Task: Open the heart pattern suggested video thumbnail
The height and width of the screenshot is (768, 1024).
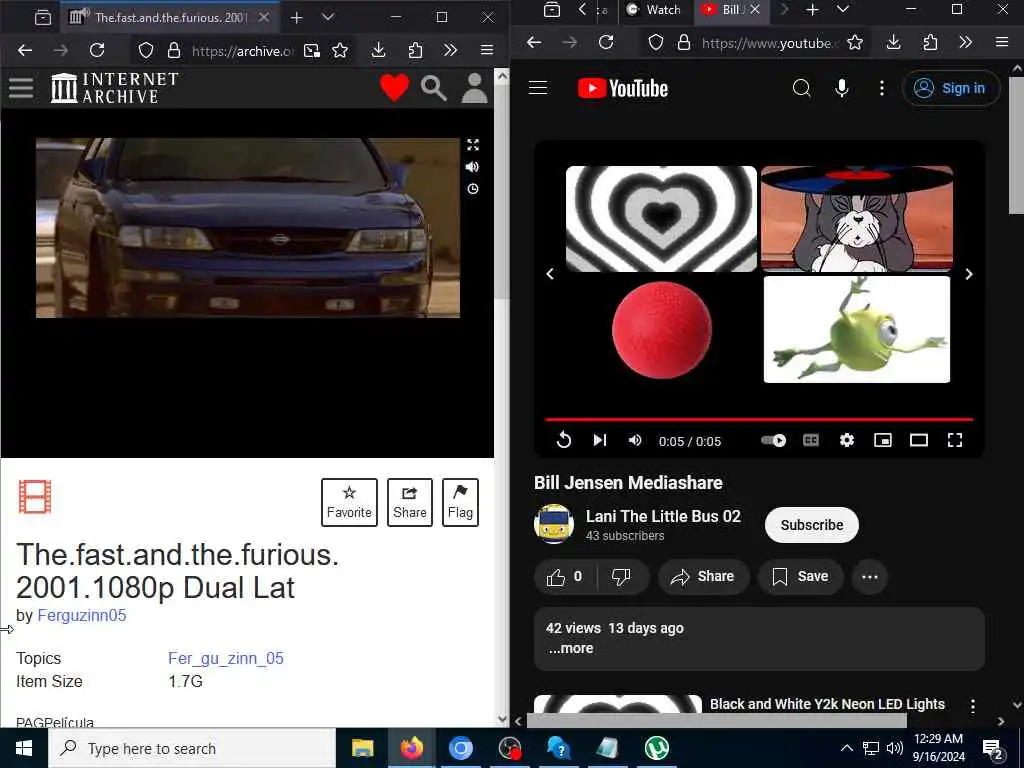Action: 661,219
